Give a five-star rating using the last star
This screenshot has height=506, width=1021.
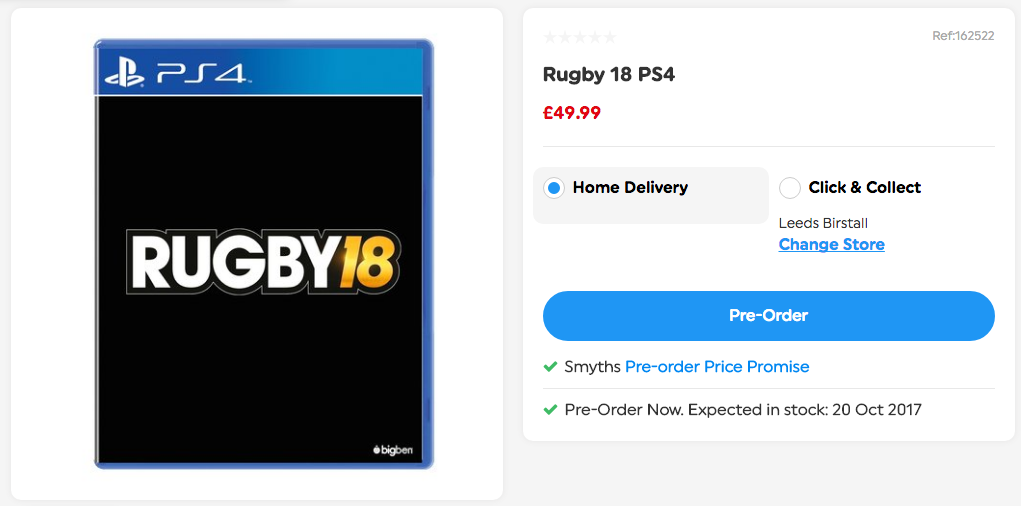tap(610, 38)
